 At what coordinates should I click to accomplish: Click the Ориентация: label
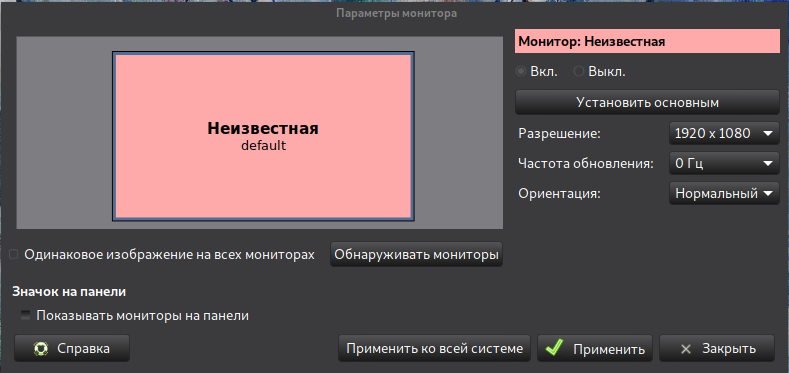560,194
